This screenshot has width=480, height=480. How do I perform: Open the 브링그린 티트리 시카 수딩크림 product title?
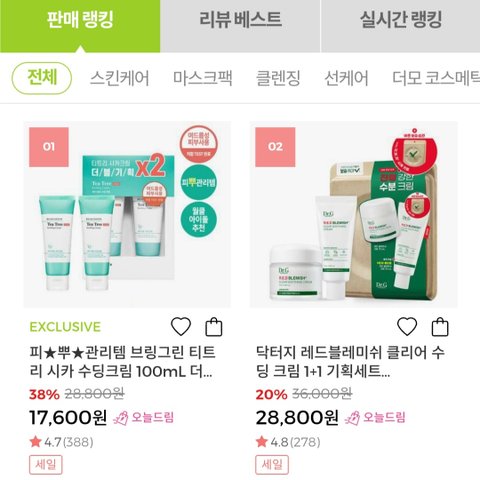point(122,362)
